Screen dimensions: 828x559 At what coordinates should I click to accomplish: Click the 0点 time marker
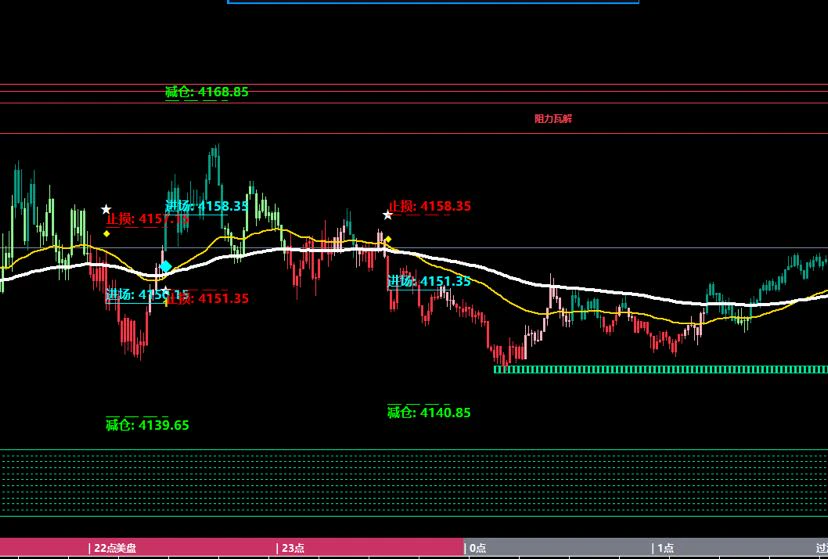pos(475,548)
